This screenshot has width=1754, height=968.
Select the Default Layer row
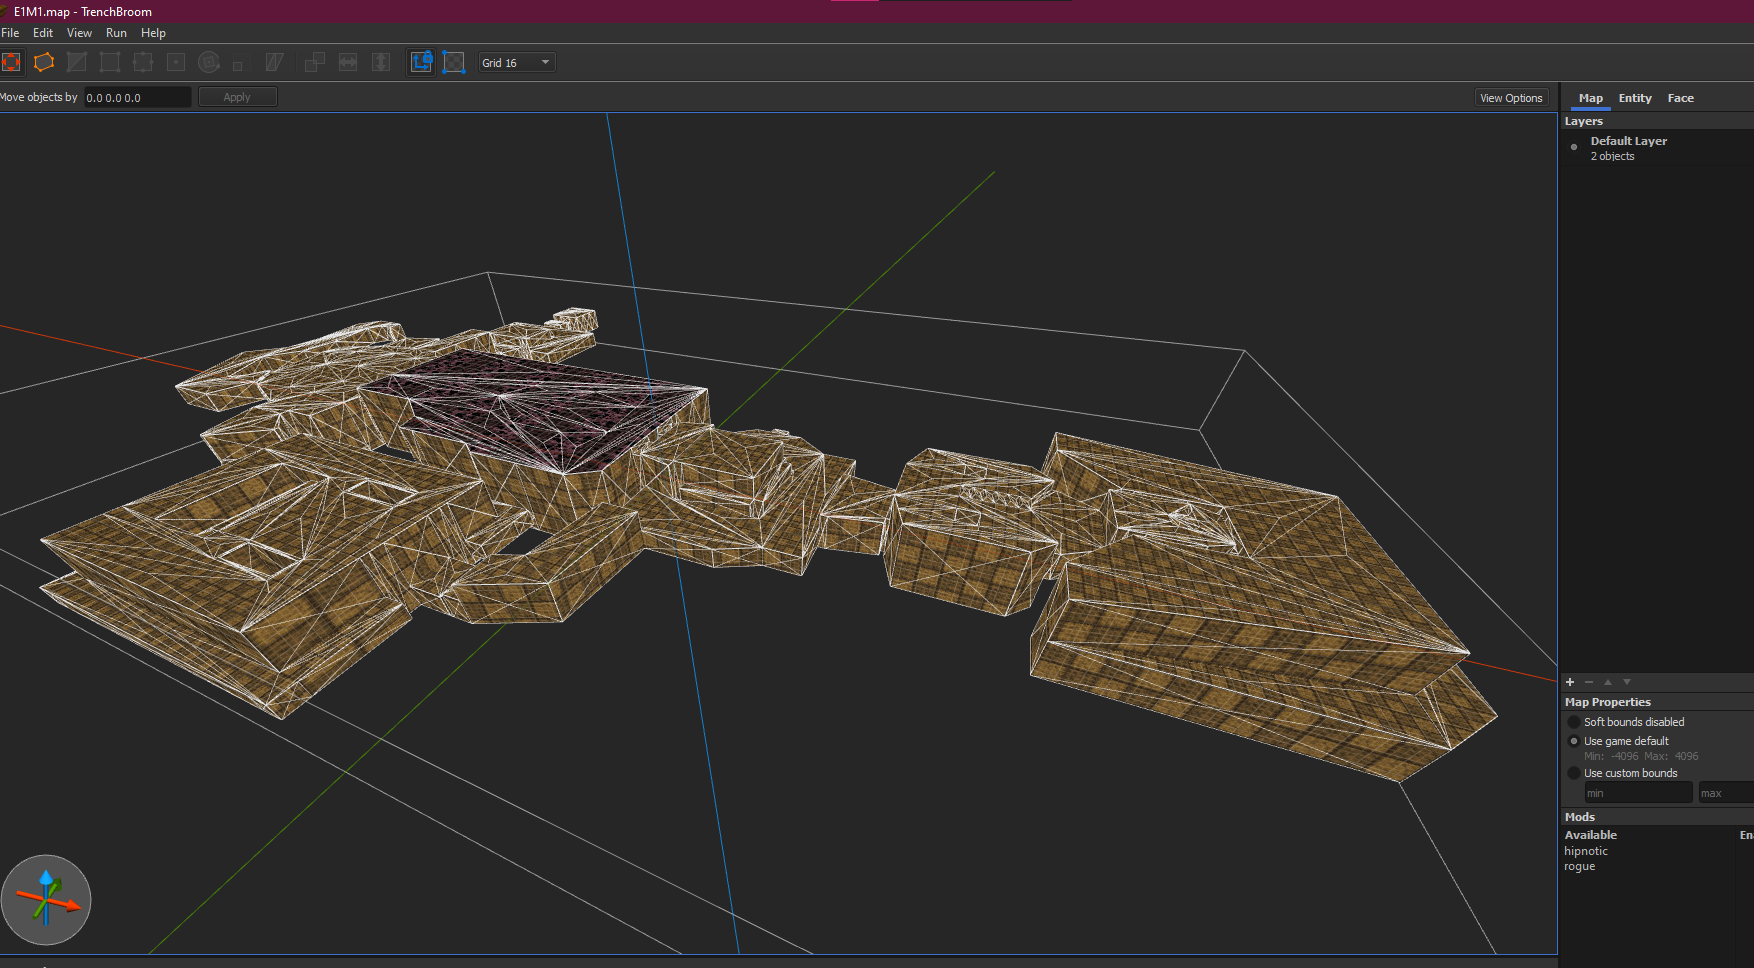[x=1657, y=148]
